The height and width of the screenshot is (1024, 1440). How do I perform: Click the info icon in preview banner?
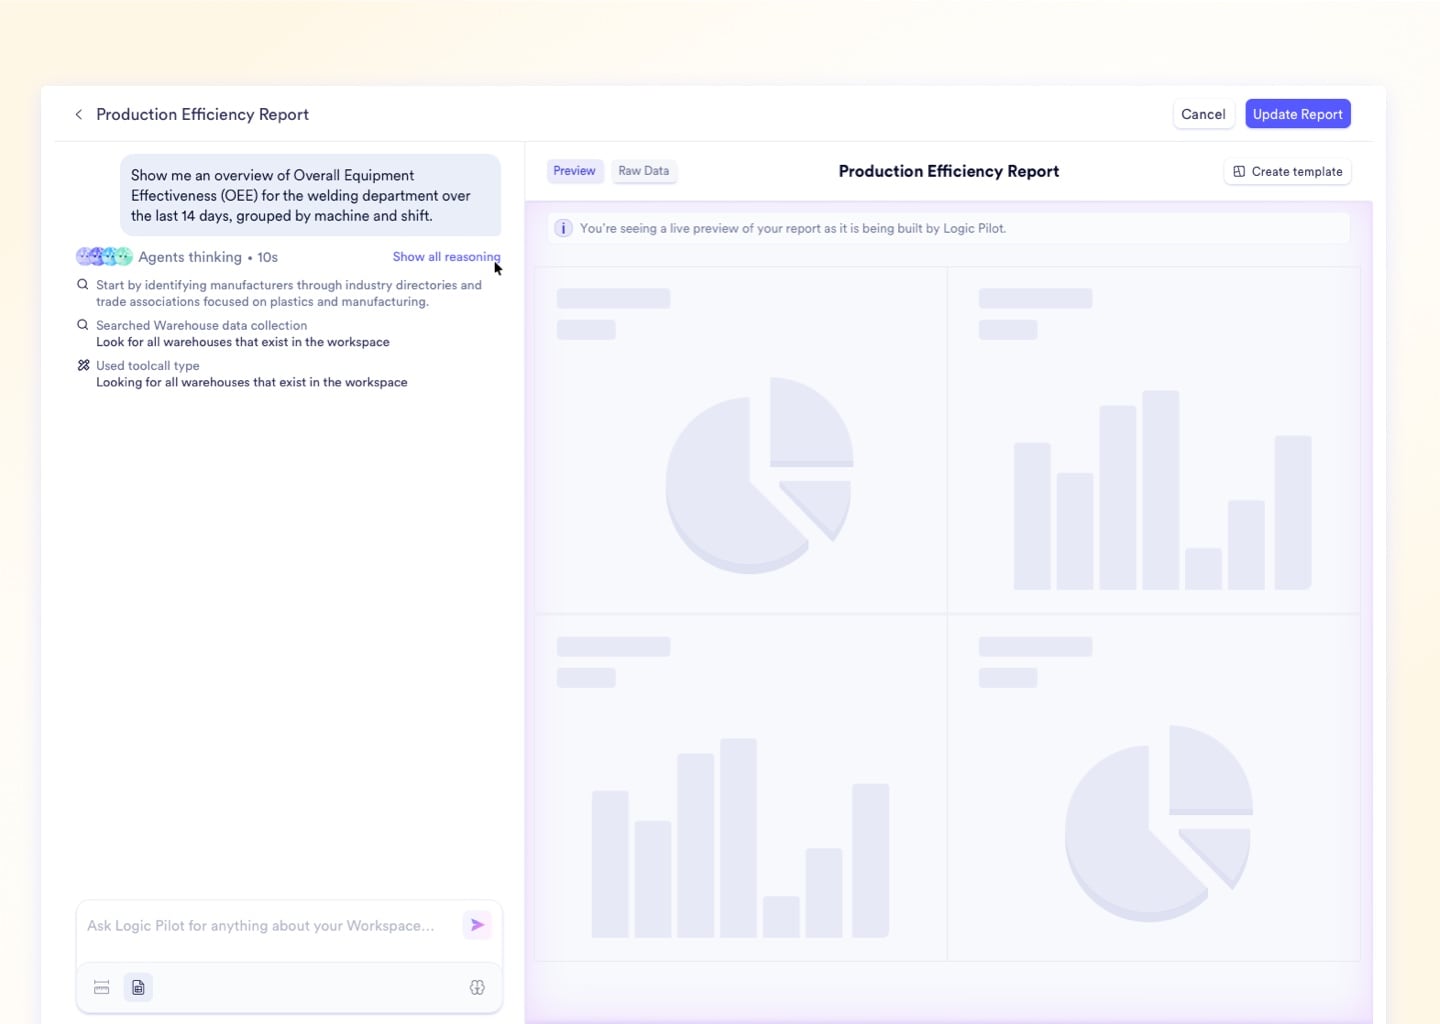[x=563, y=228]
